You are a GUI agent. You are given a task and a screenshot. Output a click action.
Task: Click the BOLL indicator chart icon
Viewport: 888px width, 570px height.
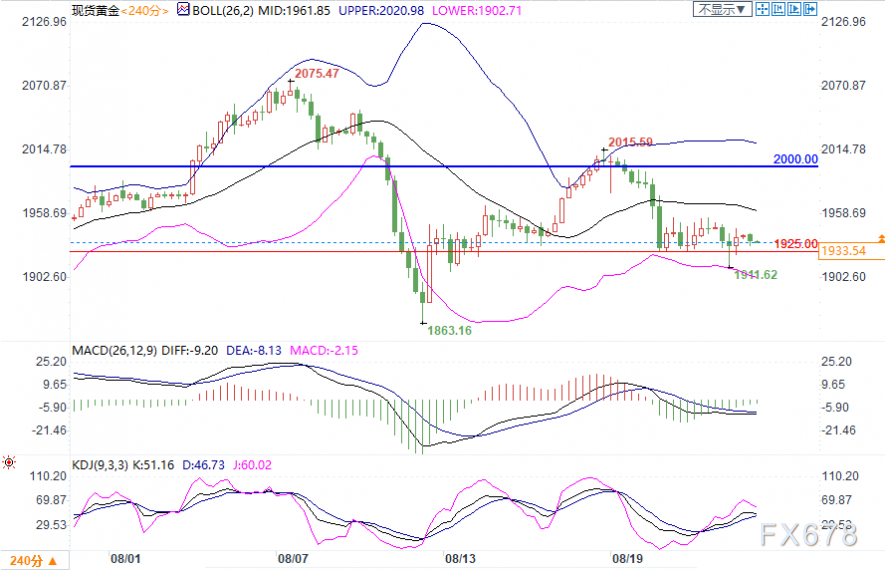coord(183,9)
